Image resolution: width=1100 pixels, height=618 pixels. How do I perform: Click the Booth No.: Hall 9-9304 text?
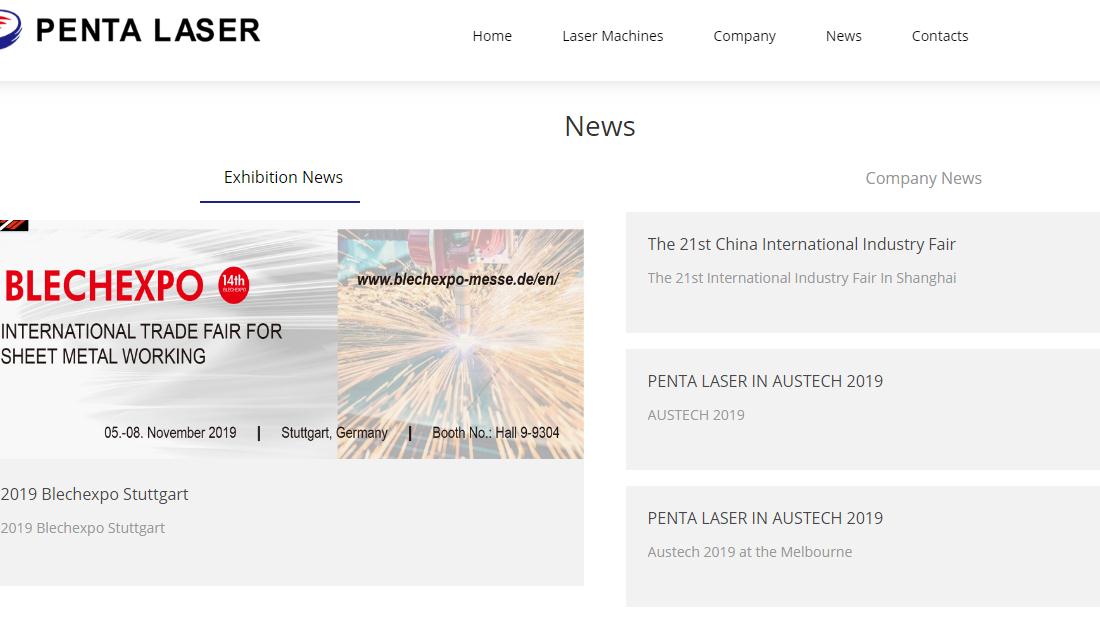[x=495, y=433]
